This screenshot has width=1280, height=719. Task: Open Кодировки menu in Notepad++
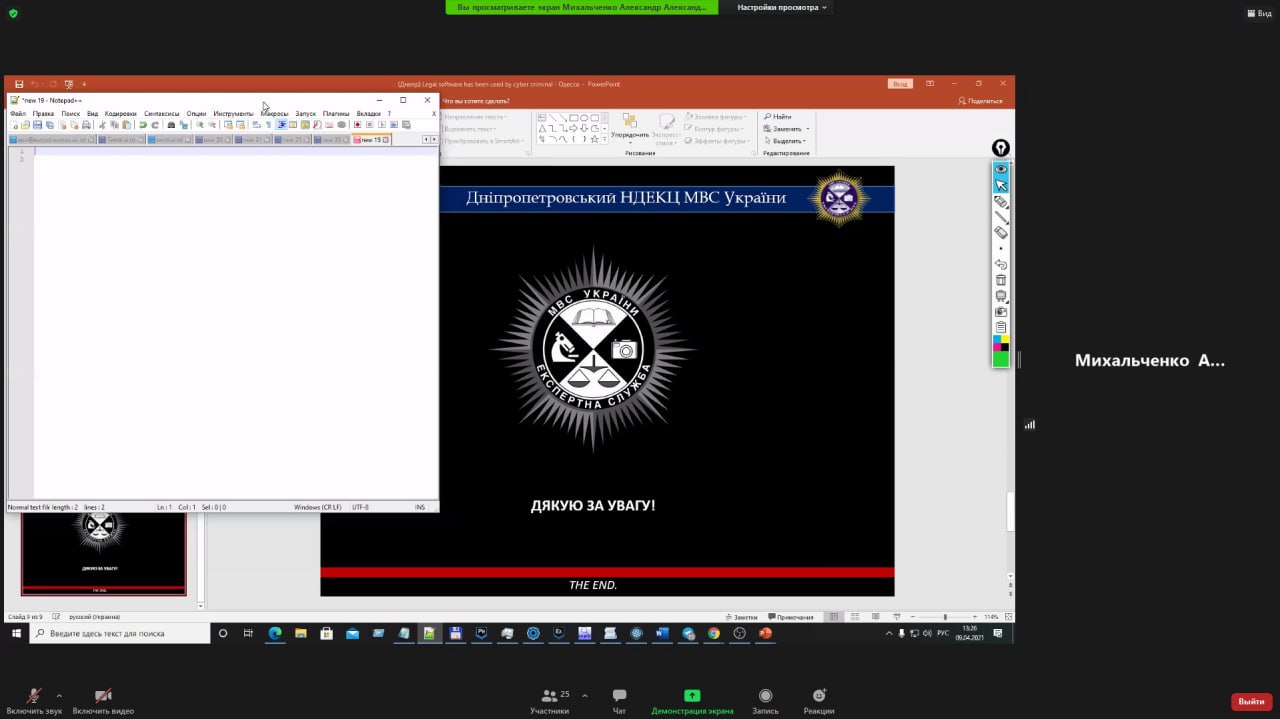tap(120, 114)
